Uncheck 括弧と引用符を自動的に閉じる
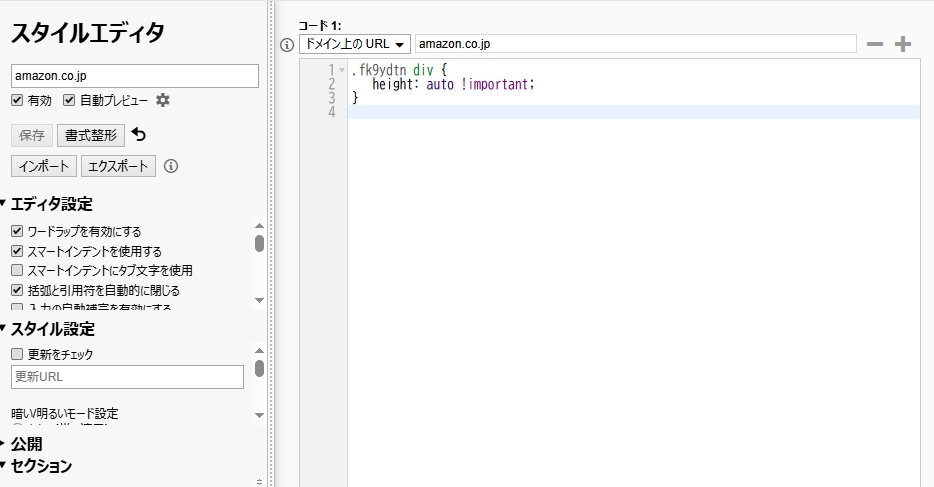Image resolution: width=934 pixels, height=487 pixels. (x=17, y=290)
